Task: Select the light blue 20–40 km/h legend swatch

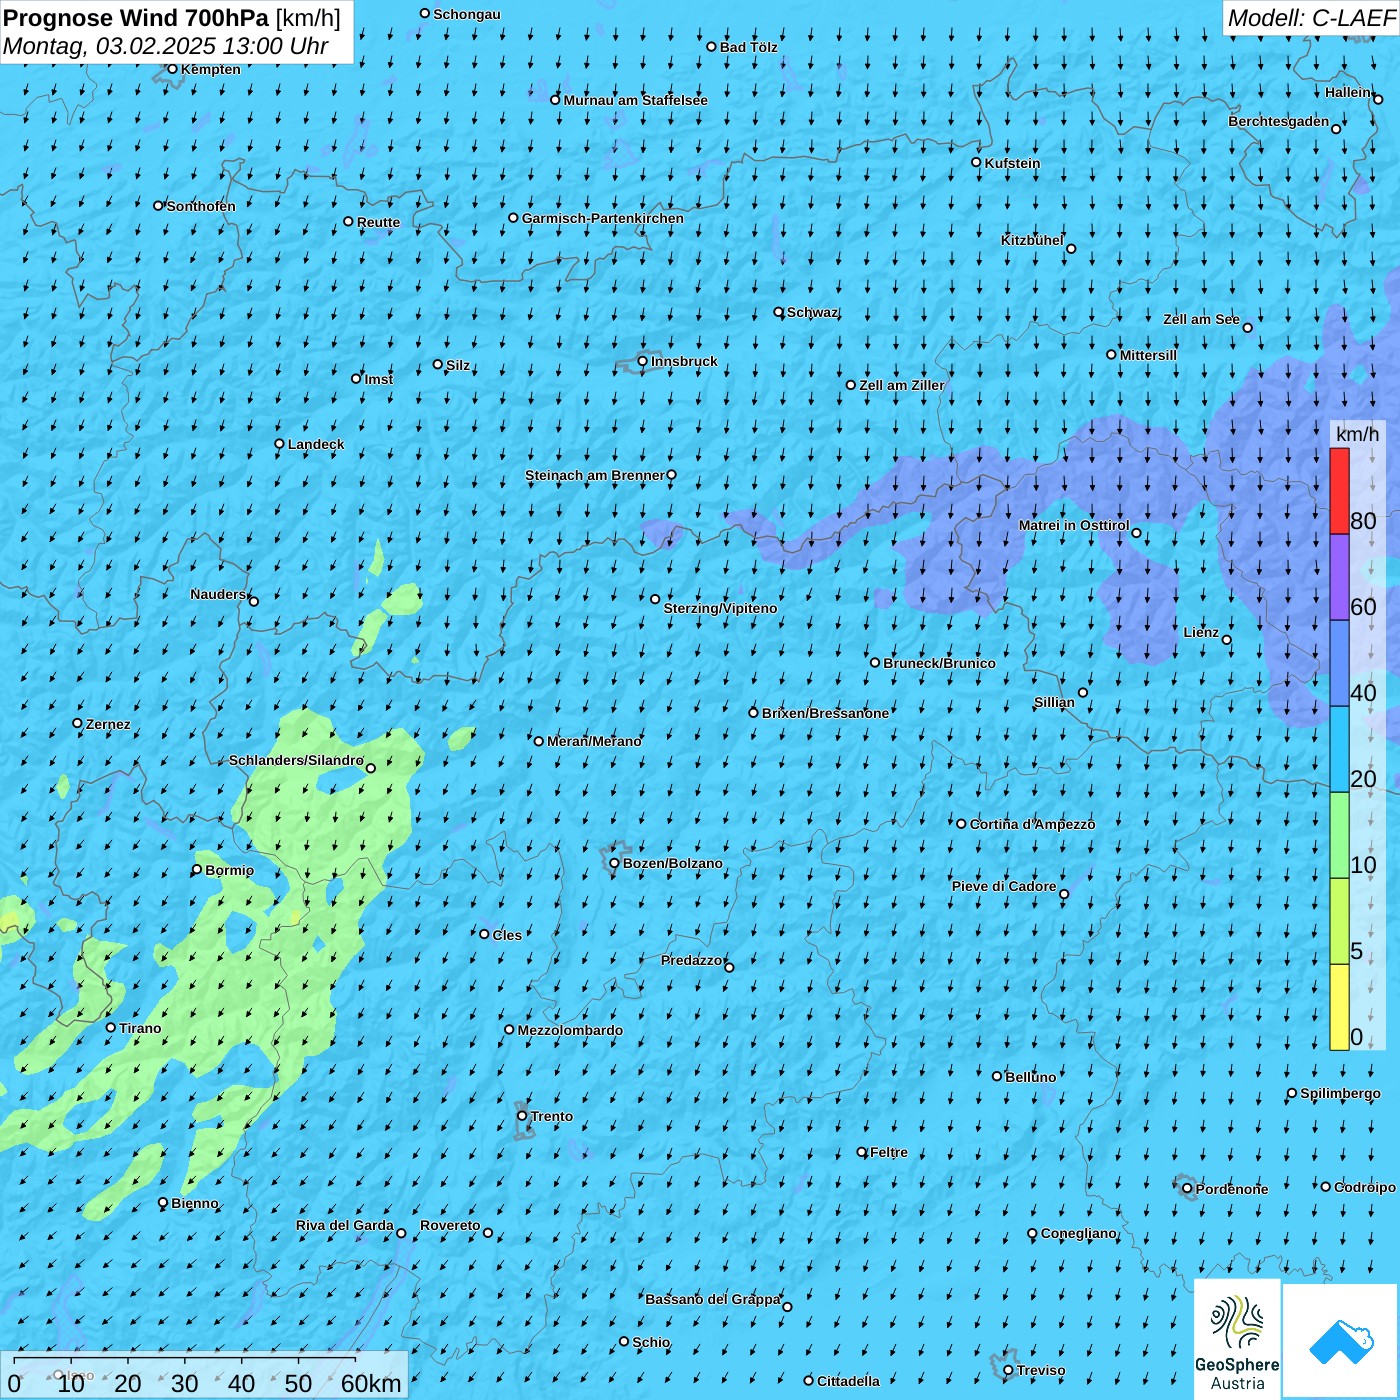Action: pyautogui.click(x=1339, y=750)
